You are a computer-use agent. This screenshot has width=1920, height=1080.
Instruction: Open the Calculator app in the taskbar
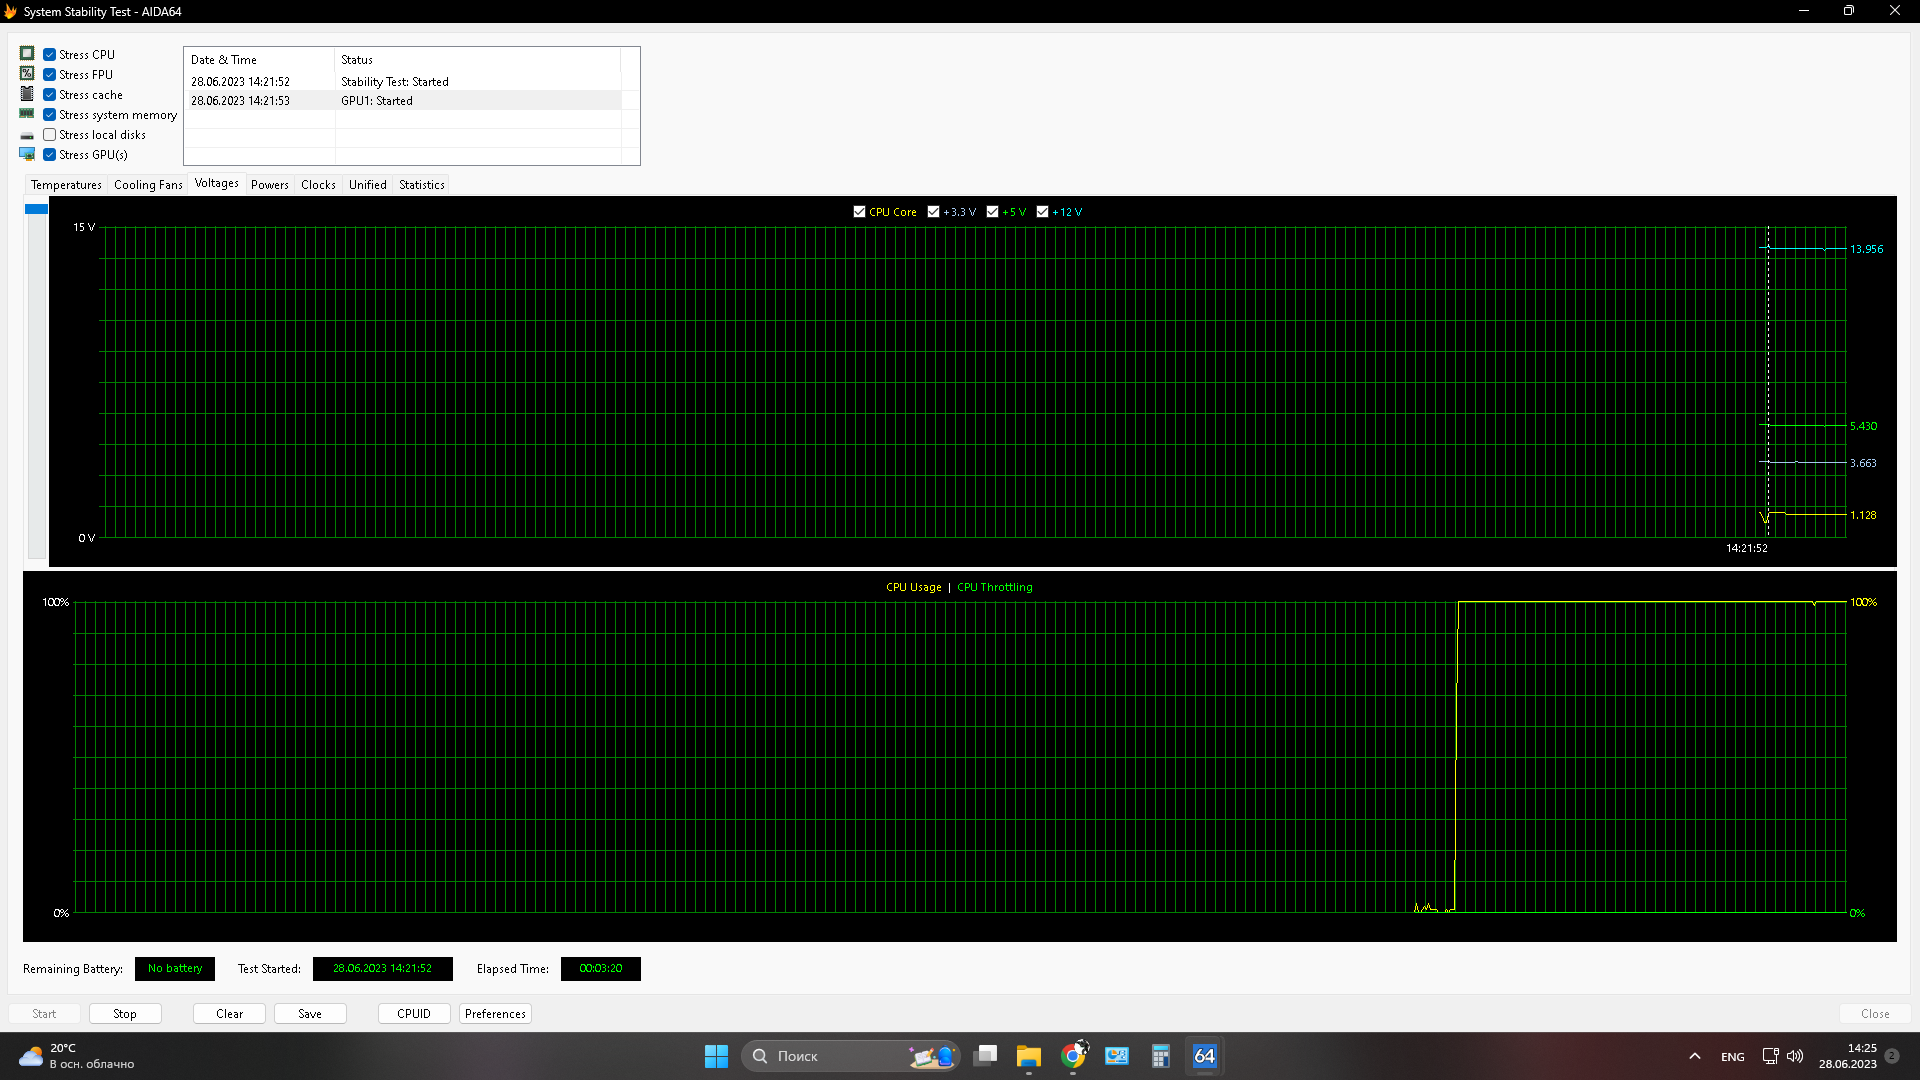[1160, 1056]
